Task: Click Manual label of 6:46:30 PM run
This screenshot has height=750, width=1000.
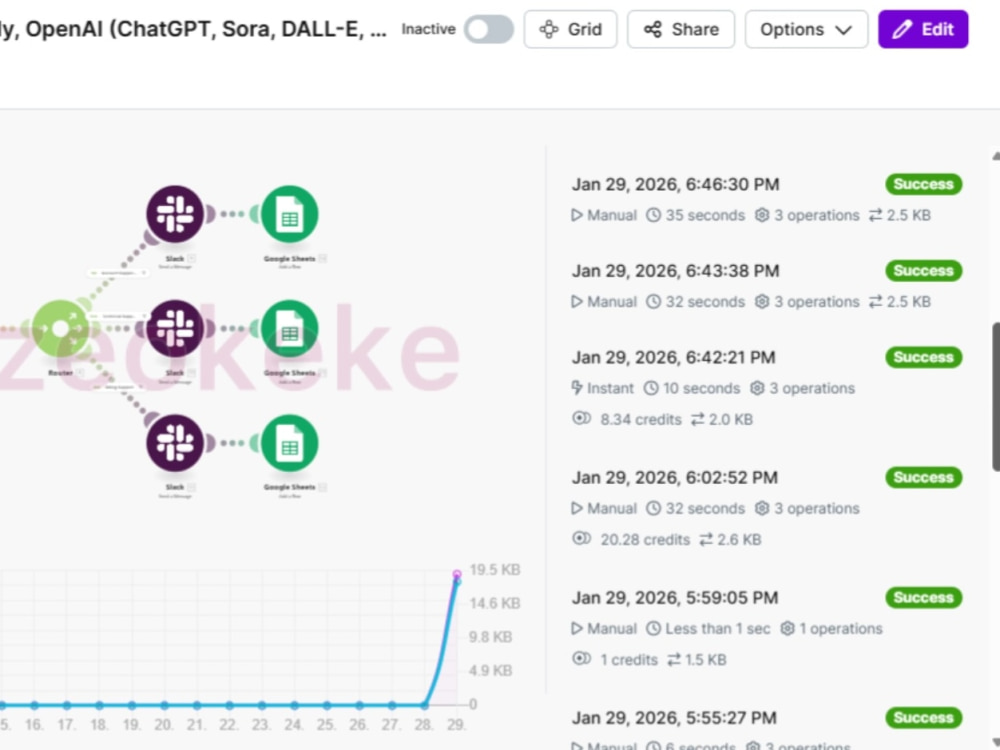Action: click(612, 216)
